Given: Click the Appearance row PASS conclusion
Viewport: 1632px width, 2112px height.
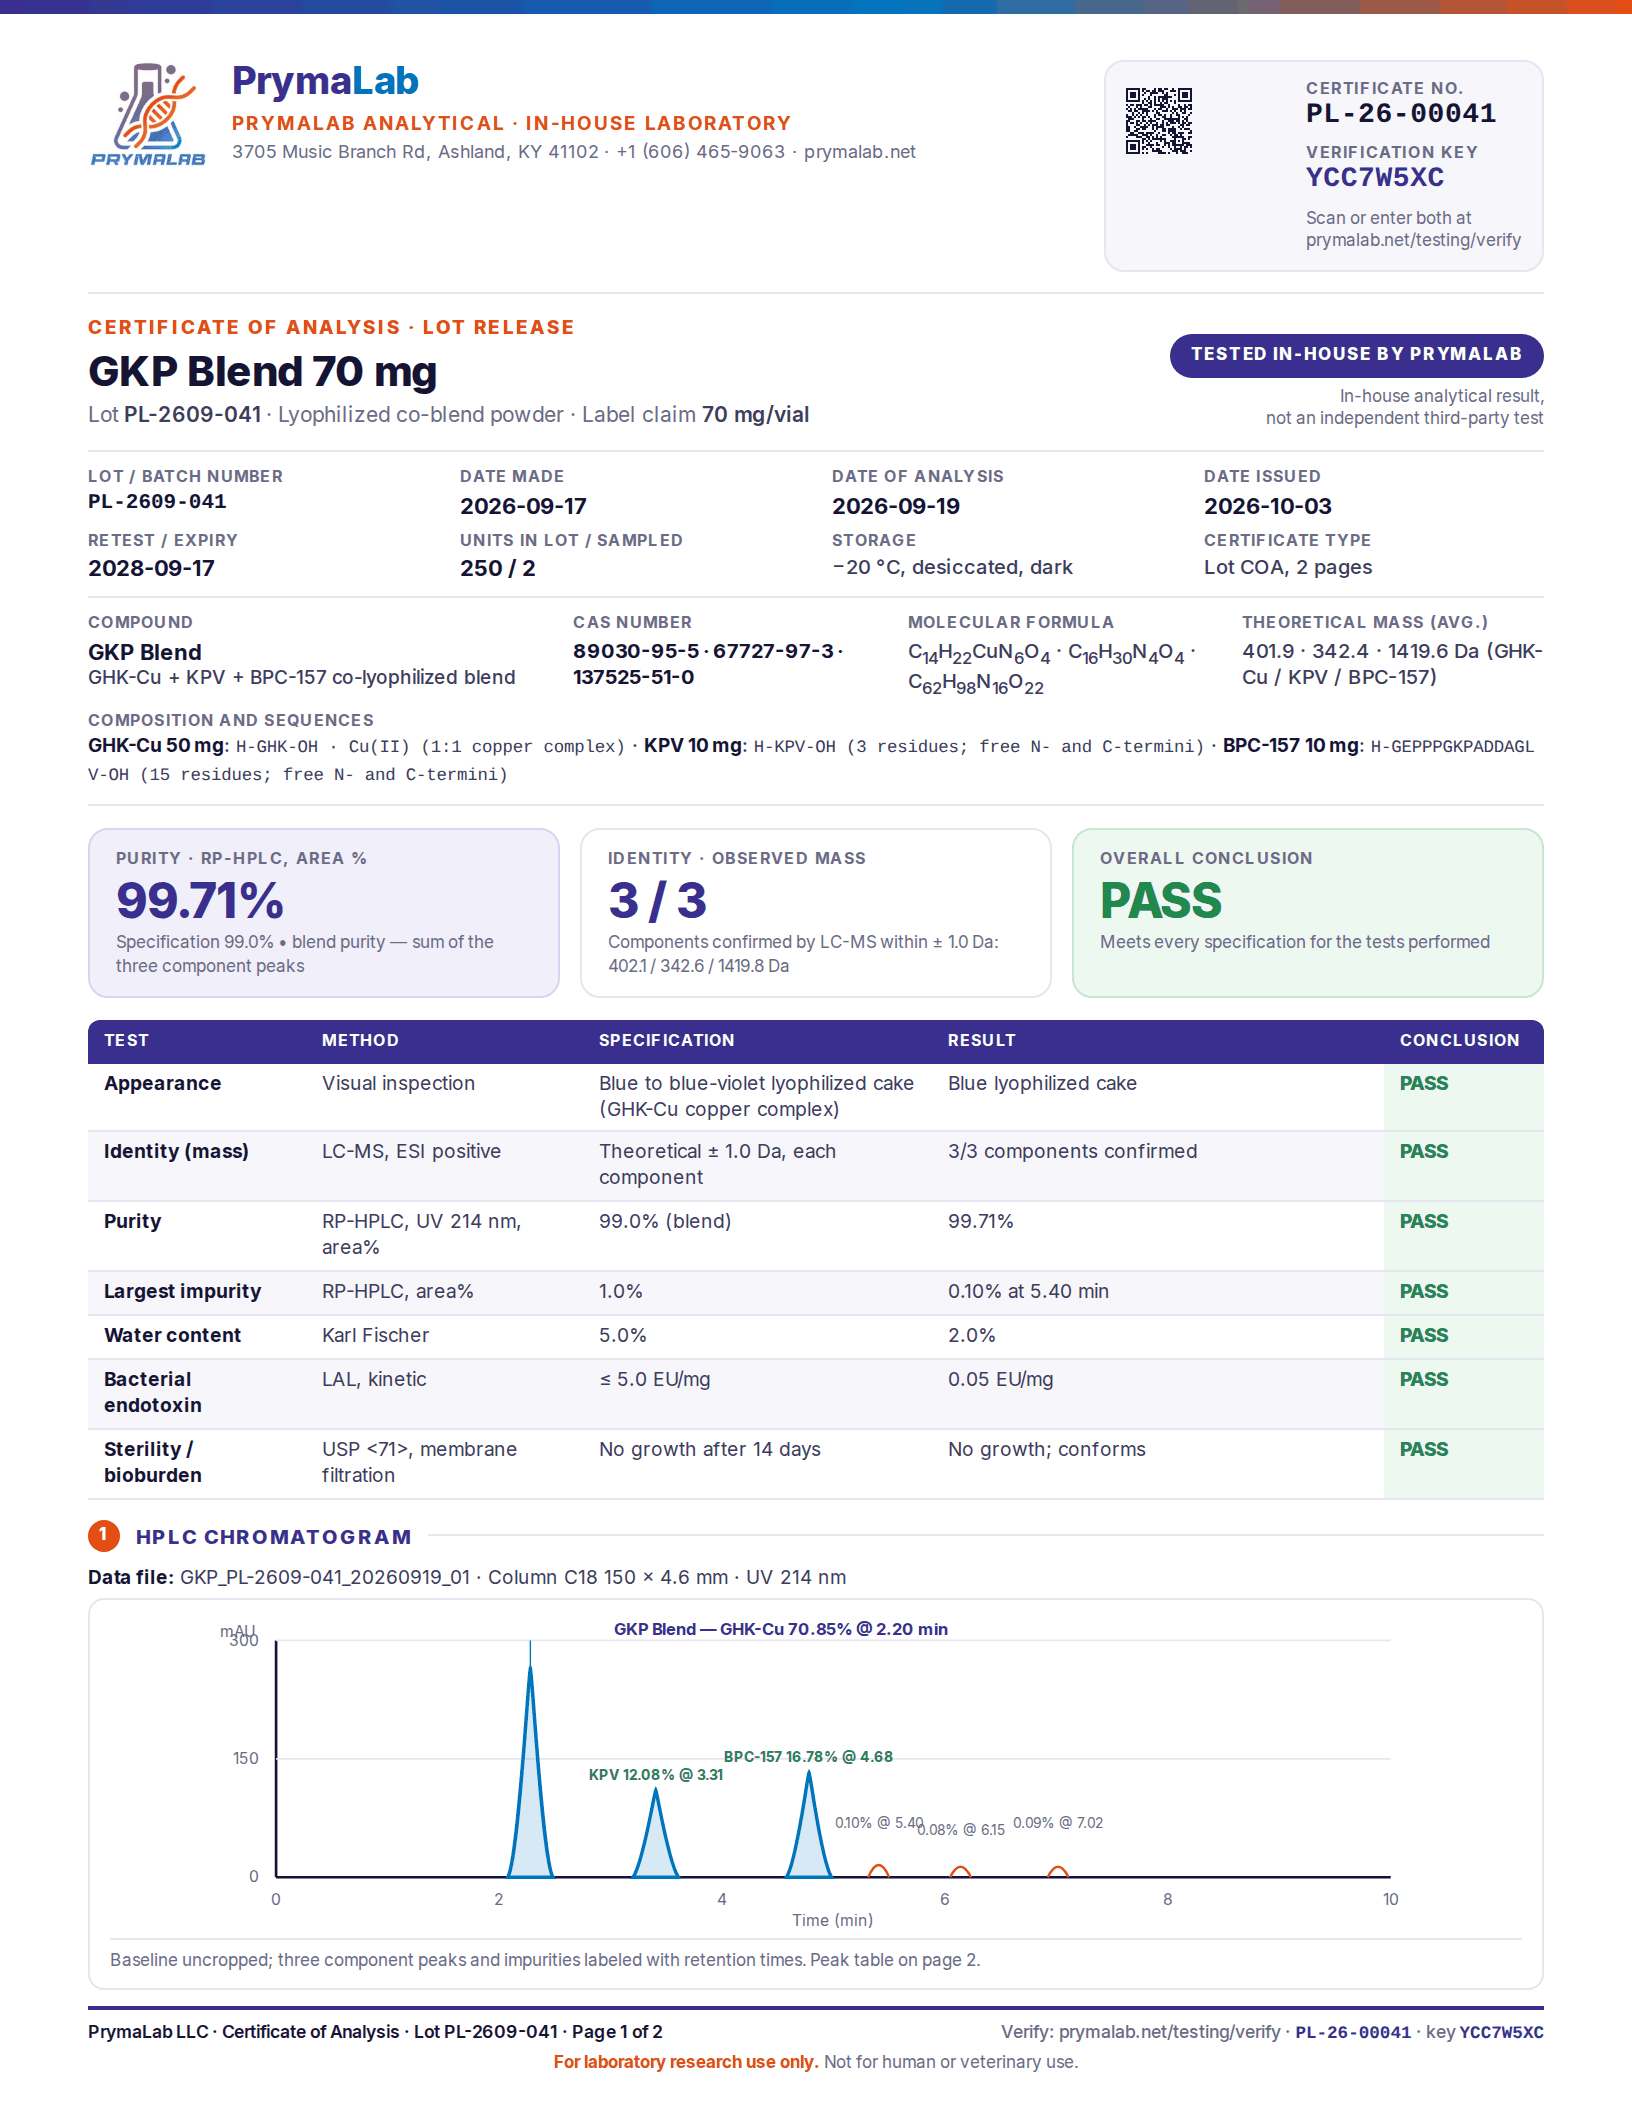Looking at the screenshot, I should [1424, 1083].
